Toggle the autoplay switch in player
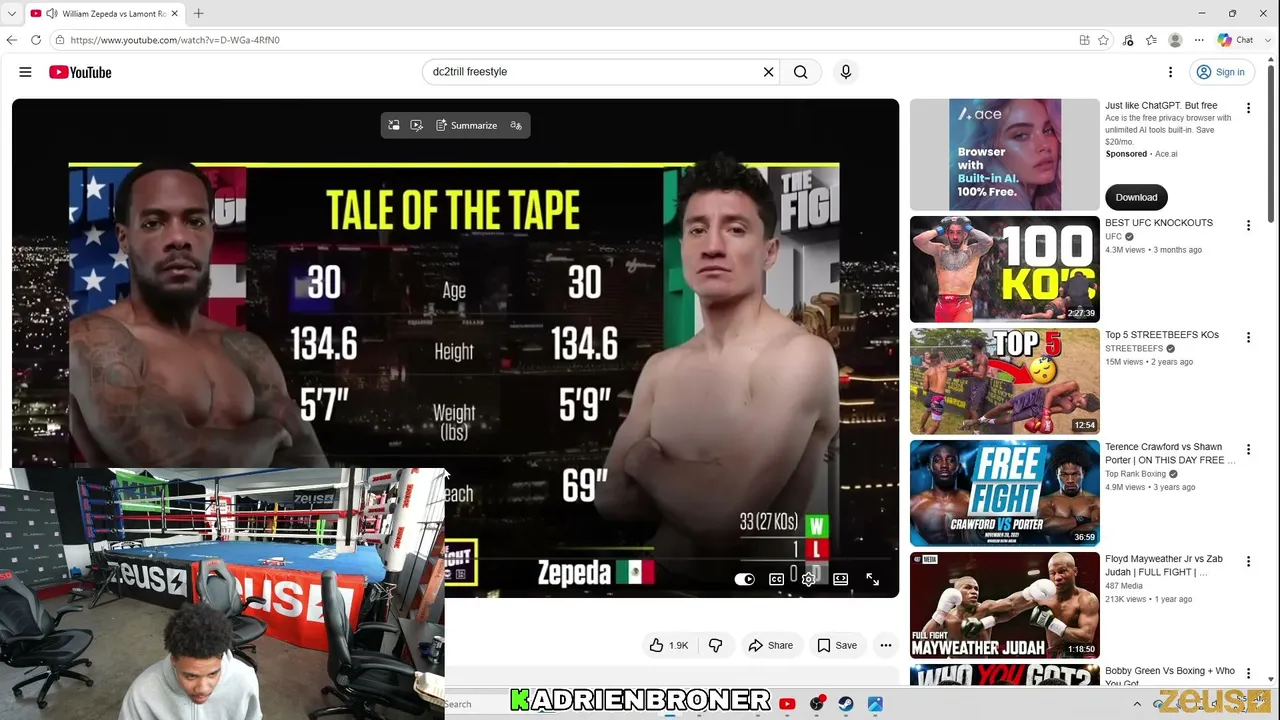1280x720 pixels. pyautogui.click(x=745, y=579)
